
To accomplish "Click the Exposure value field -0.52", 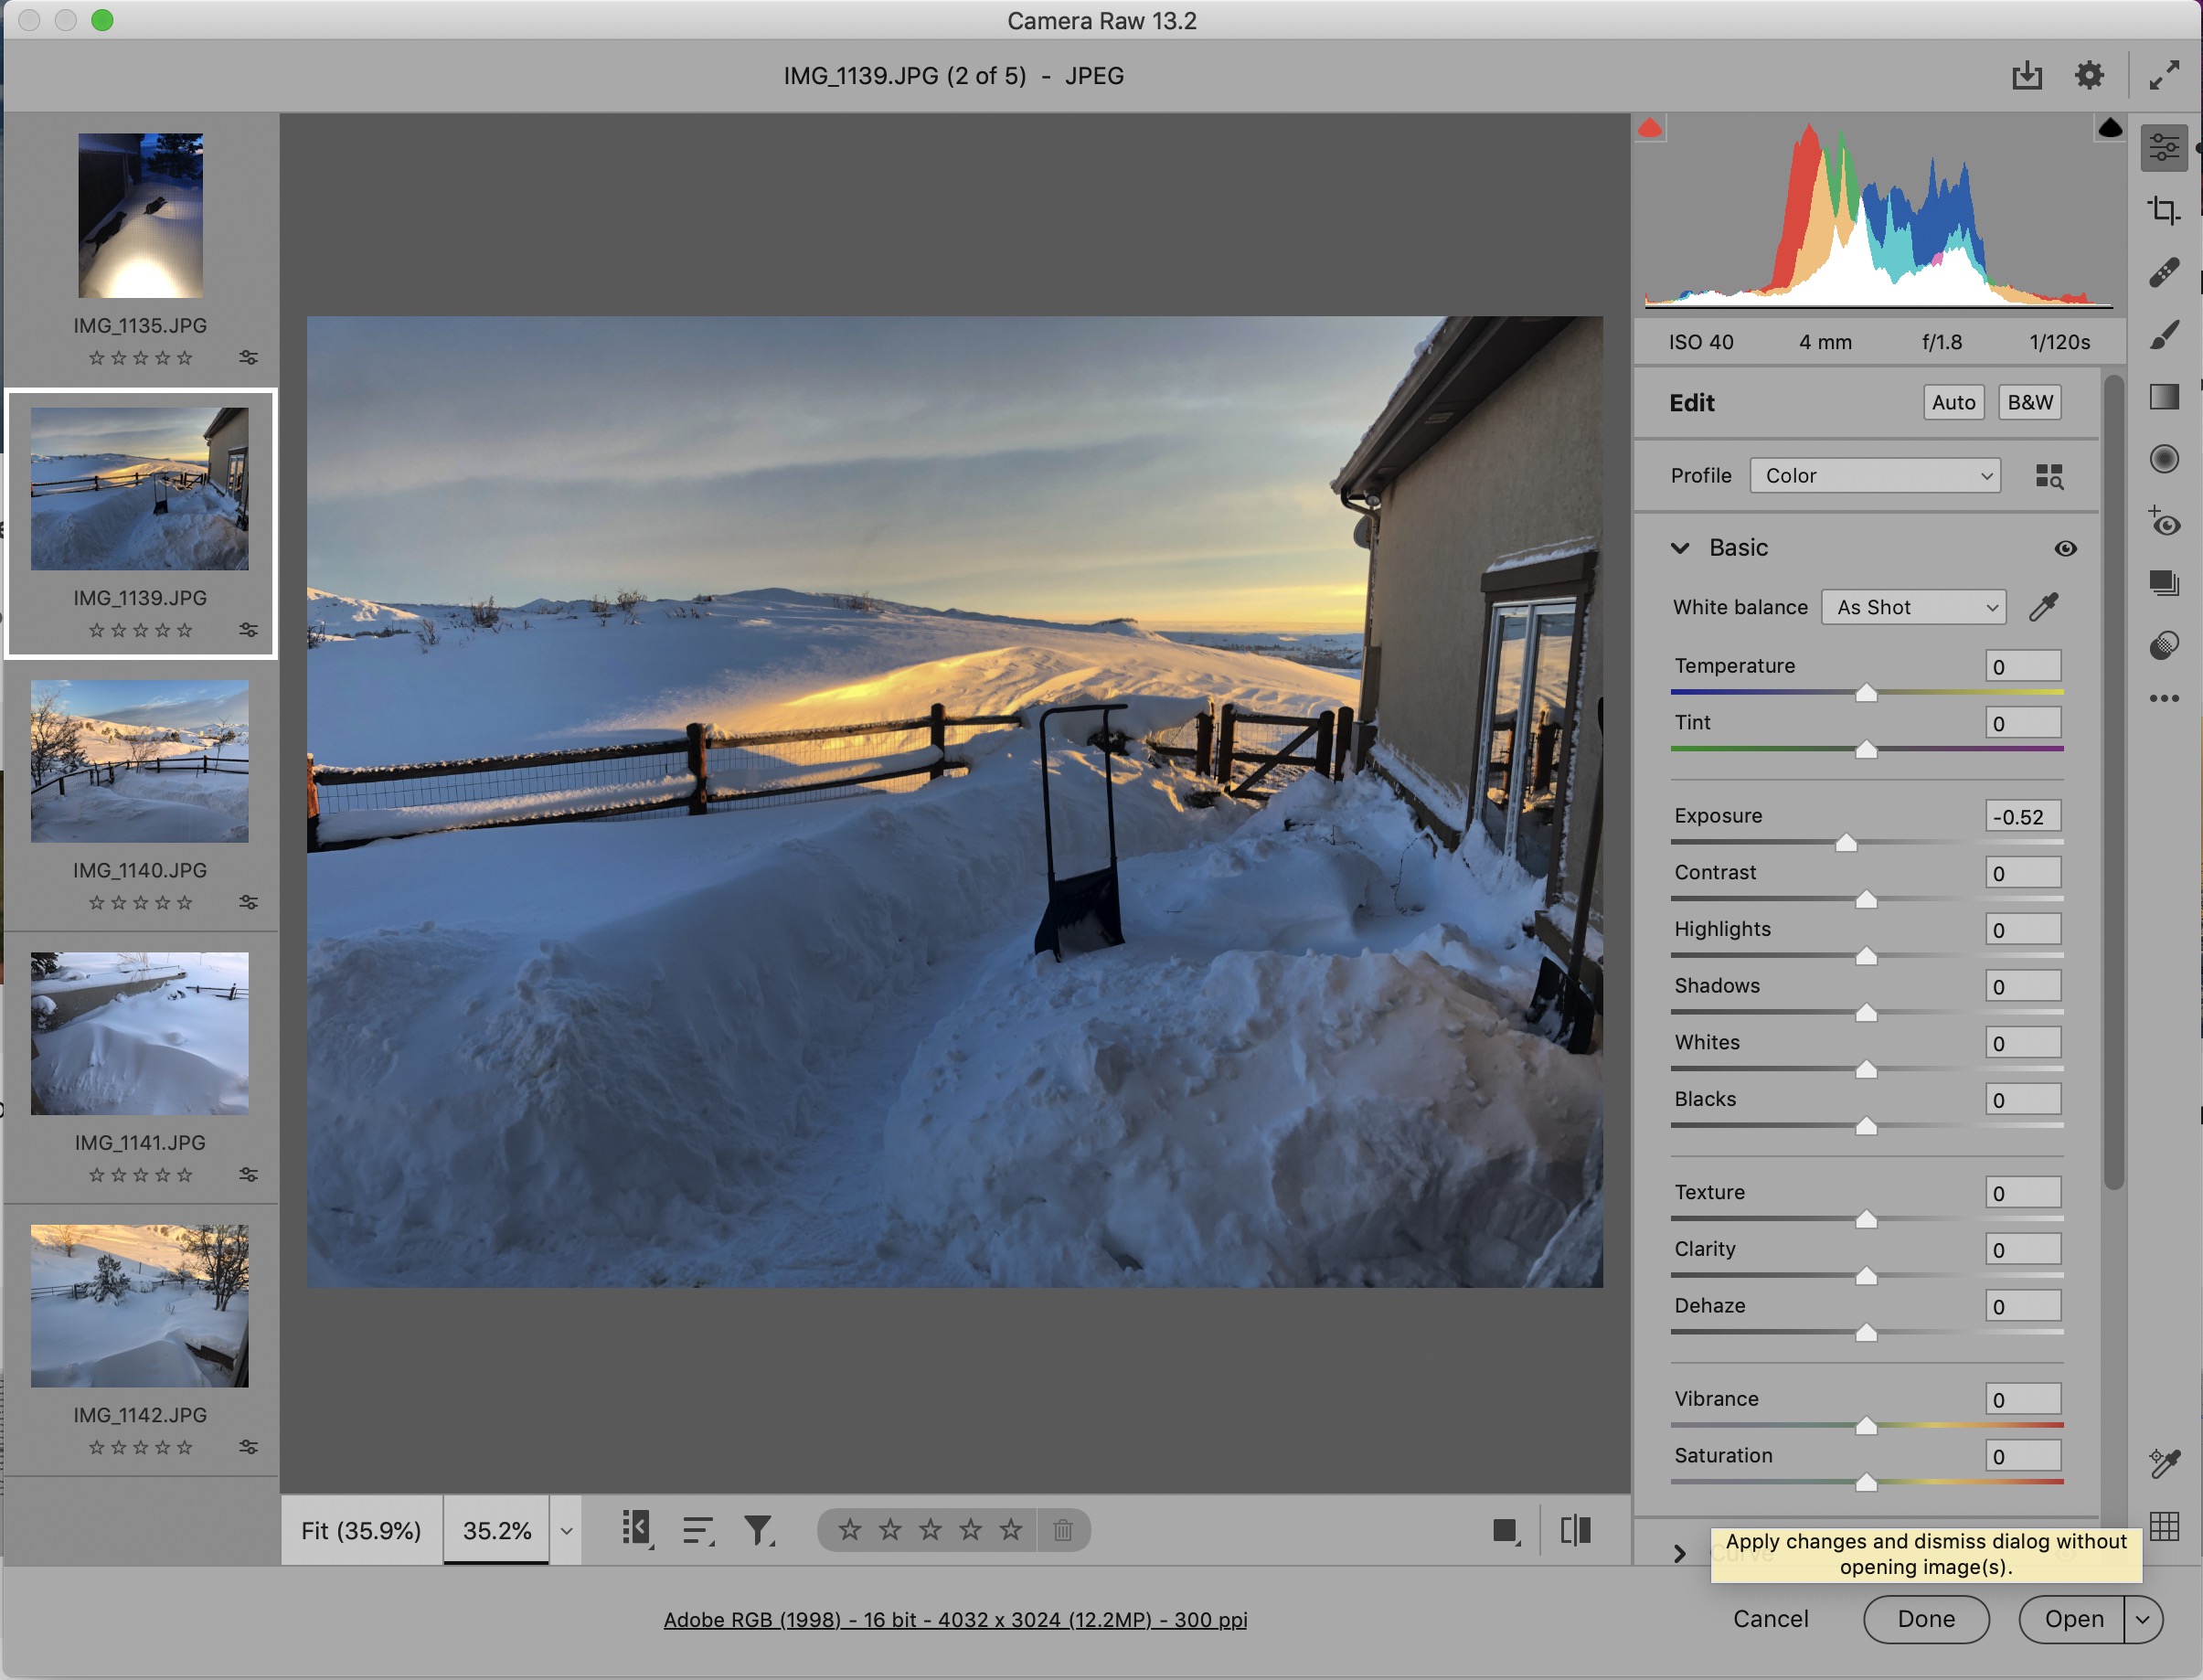I will (2023, 816).
